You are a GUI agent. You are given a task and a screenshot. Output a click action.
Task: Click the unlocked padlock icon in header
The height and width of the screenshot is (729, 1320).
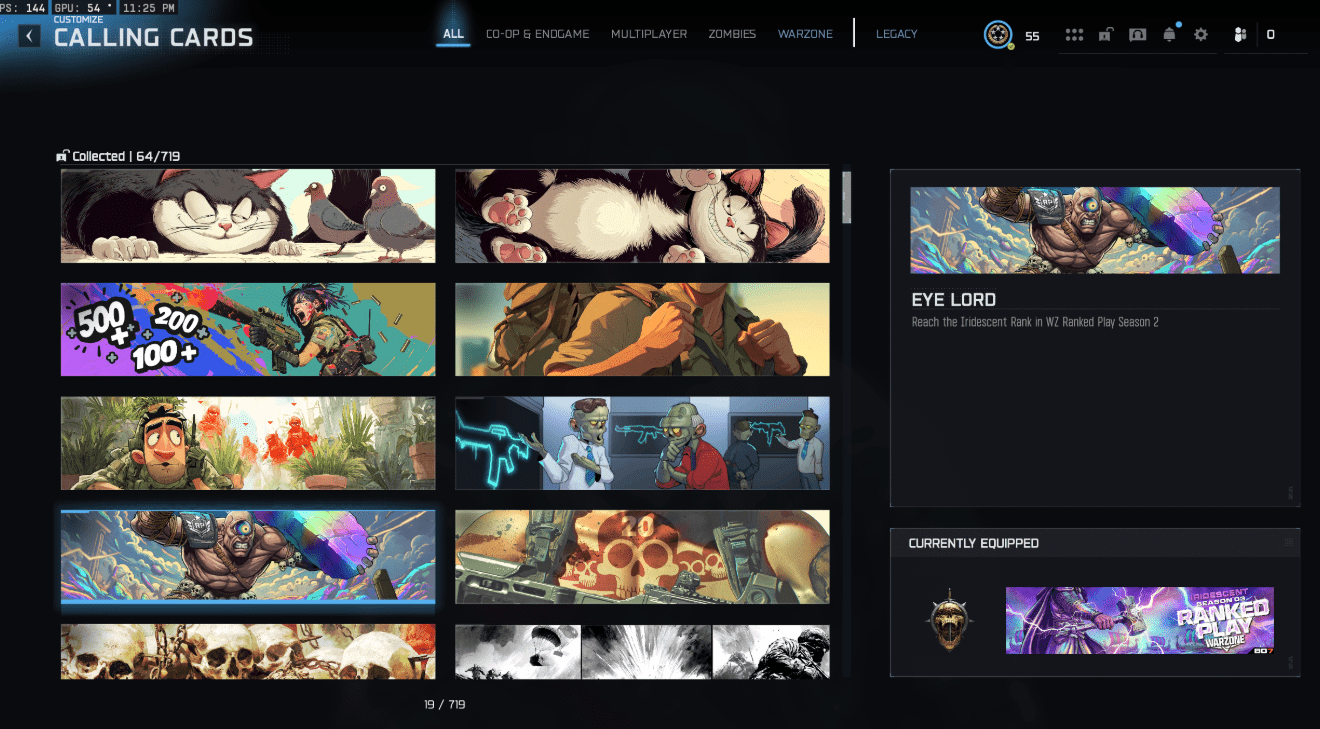[x=1105, y=35]
